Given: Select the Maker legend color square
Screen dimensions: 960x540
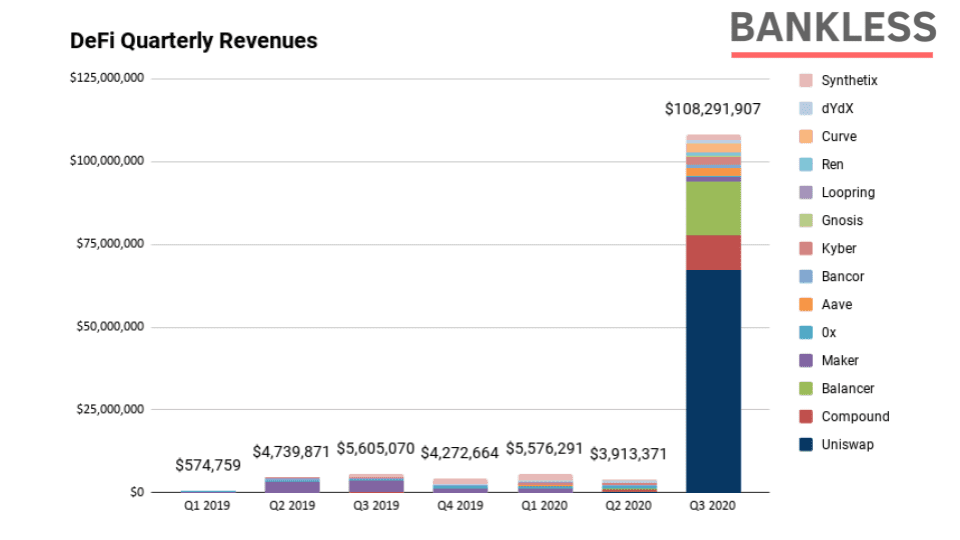Looking at the screenshot, I should point(806,361).
